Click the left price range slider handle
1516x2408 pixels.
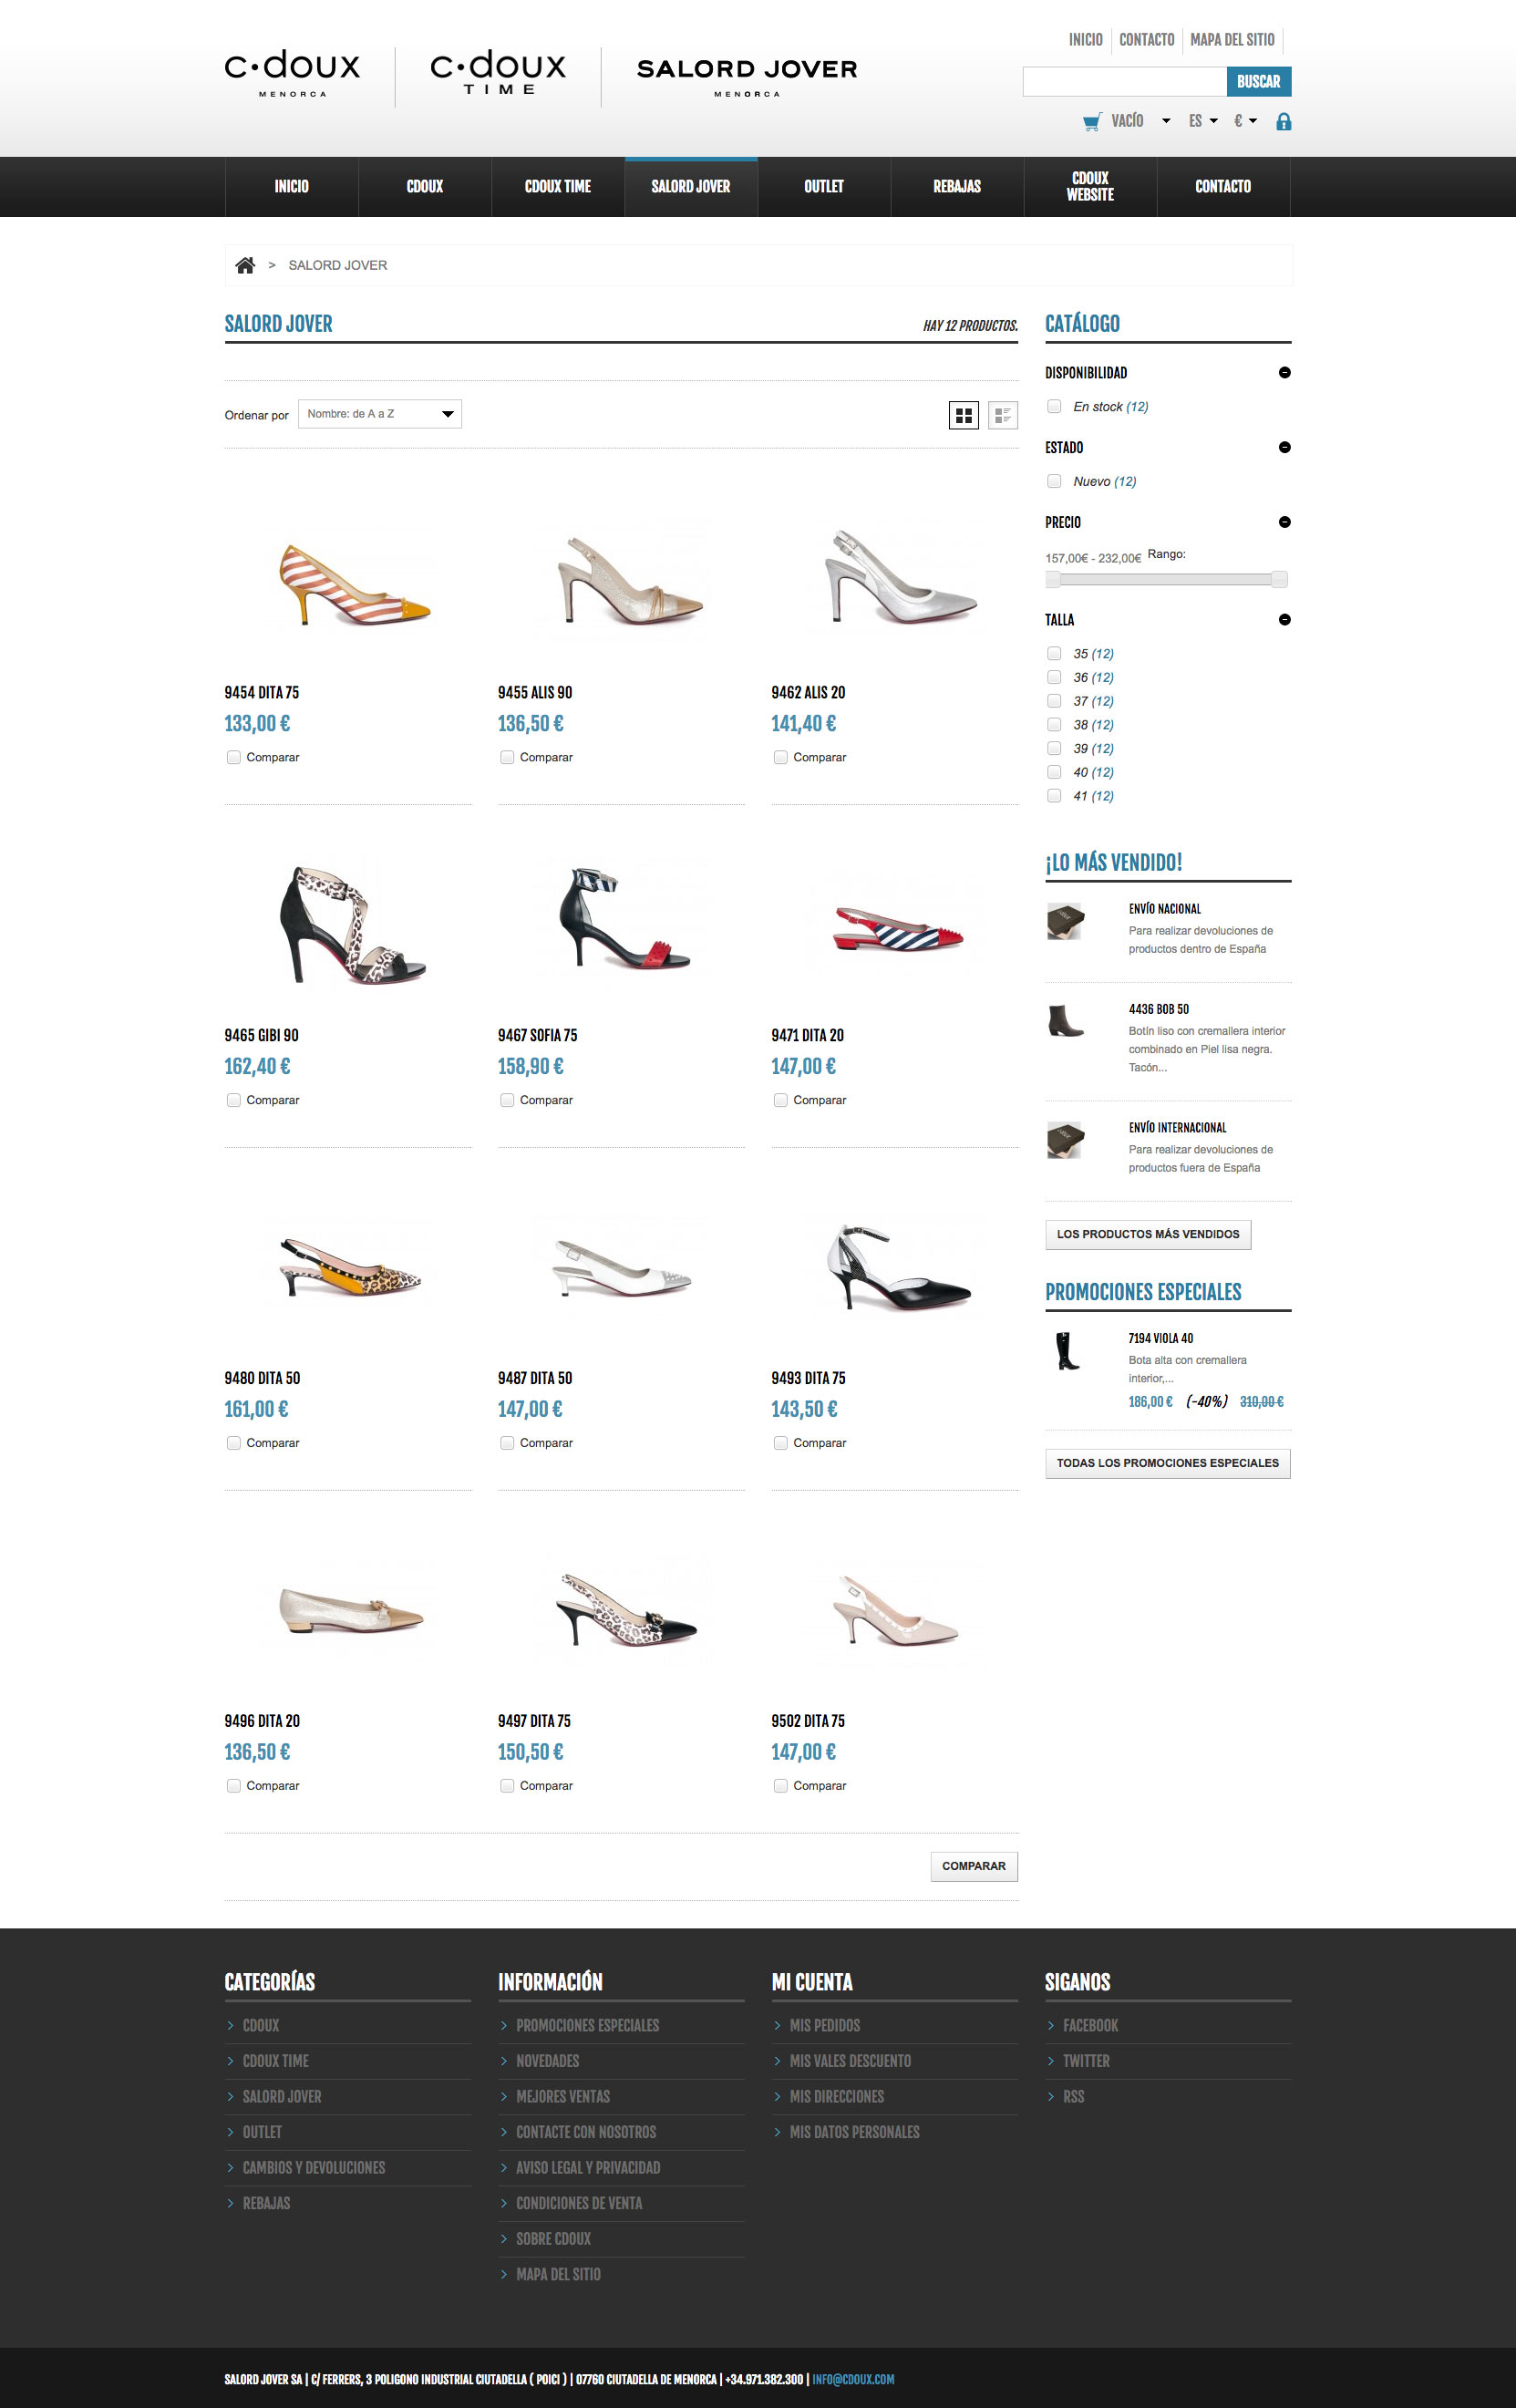(x=1053, y=579)
